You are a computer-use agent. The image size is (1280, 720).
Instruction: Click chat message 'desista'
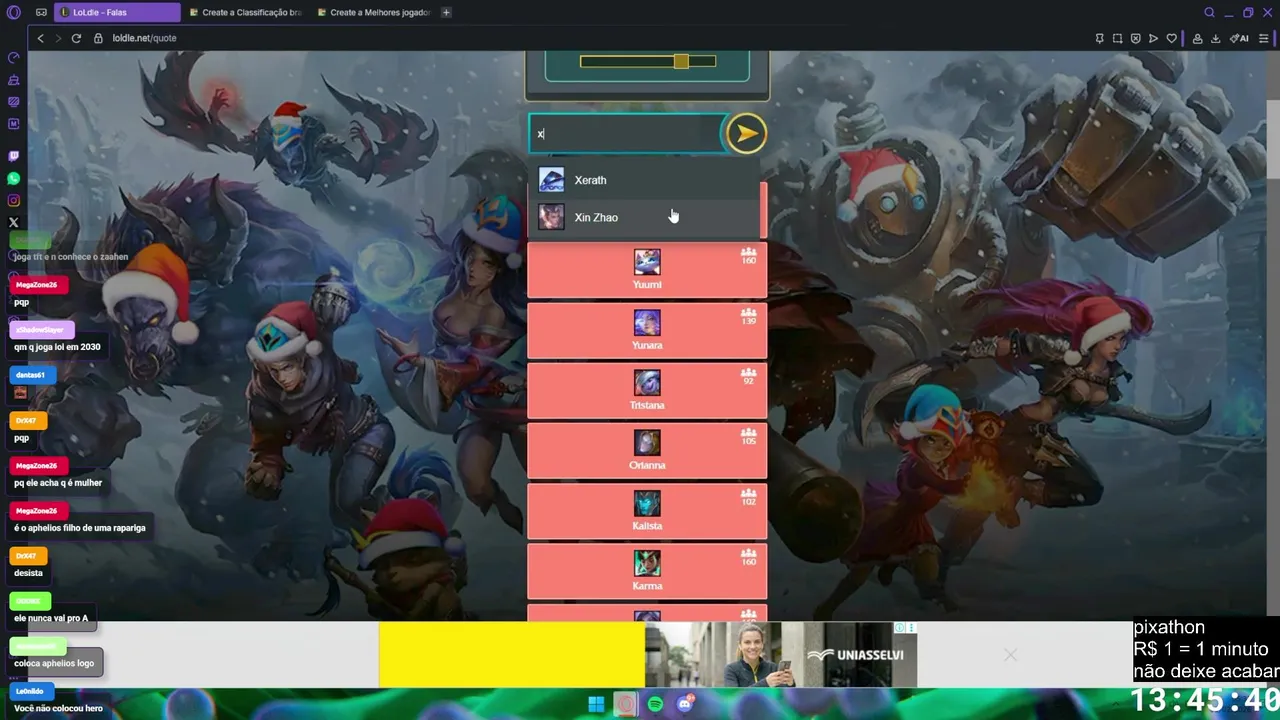click(x=28, y=573)
